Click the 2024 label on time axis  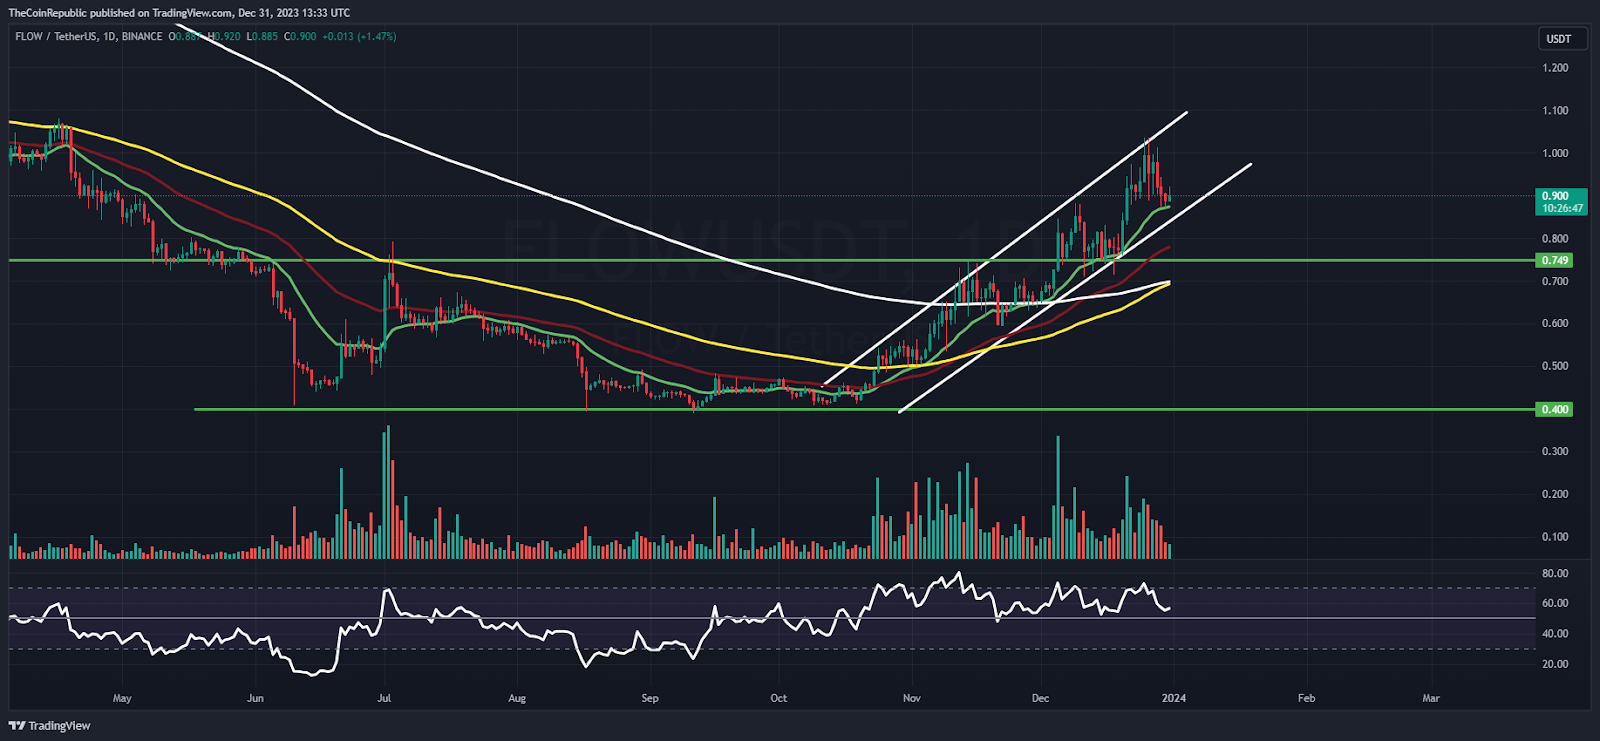click(1174, 698)
